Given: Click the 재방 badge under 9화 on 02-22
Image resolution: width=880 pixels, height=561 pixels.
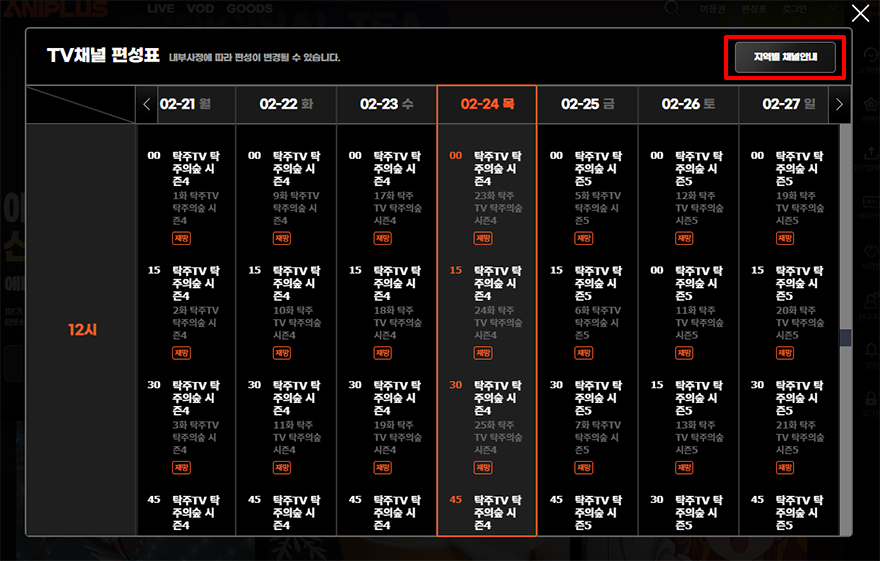Looking at the screenshot, I should (282, 238).
